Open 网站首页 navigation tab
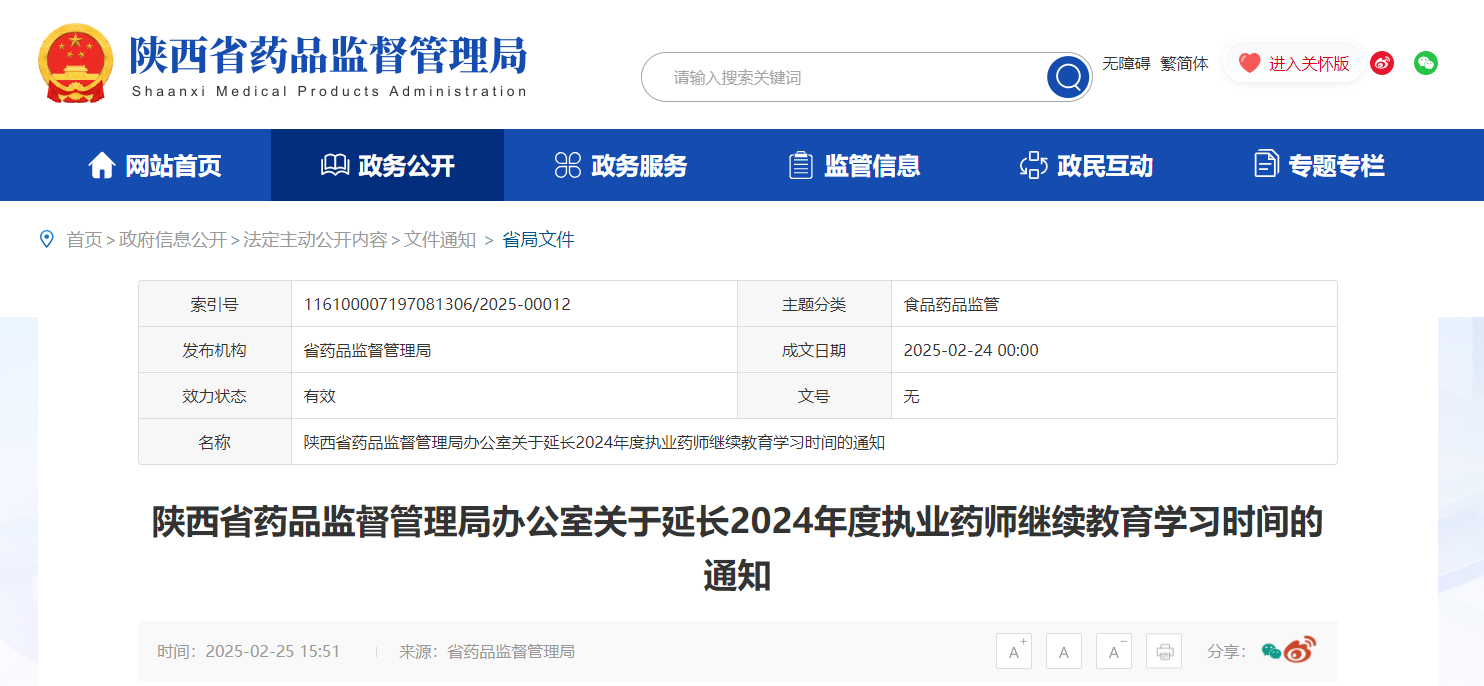 pos(155,165)
